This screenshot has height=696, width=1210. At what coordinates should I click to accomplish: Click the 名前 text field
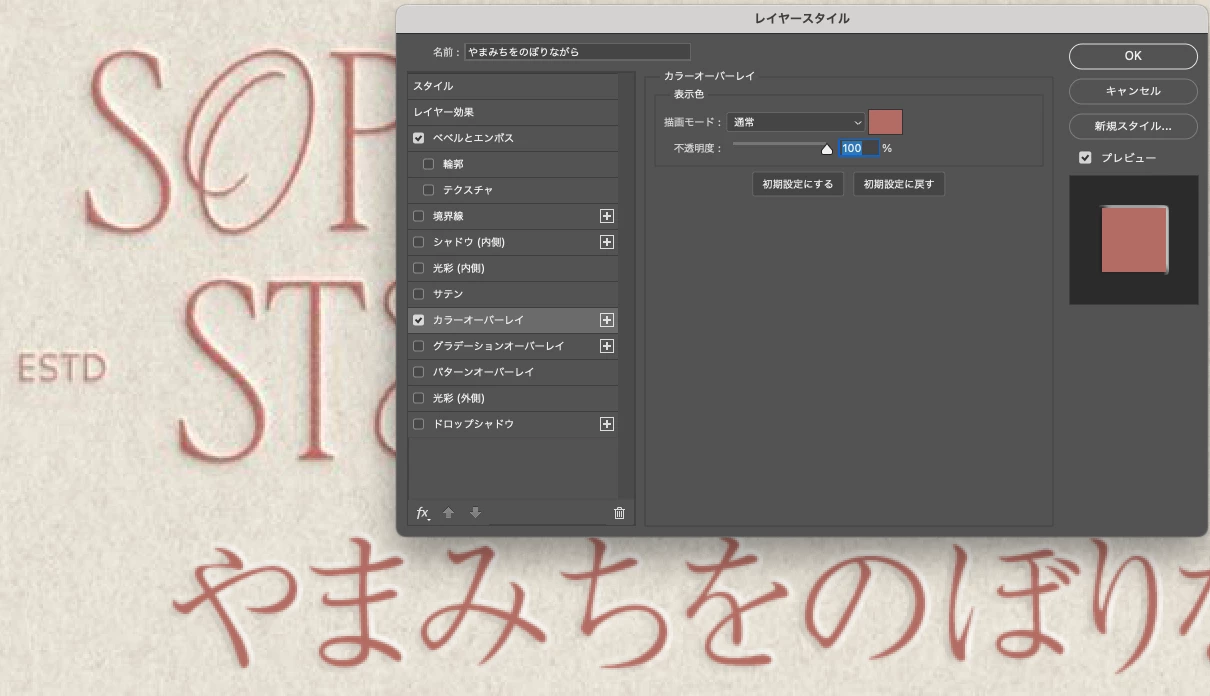click(x=578, y=51)
